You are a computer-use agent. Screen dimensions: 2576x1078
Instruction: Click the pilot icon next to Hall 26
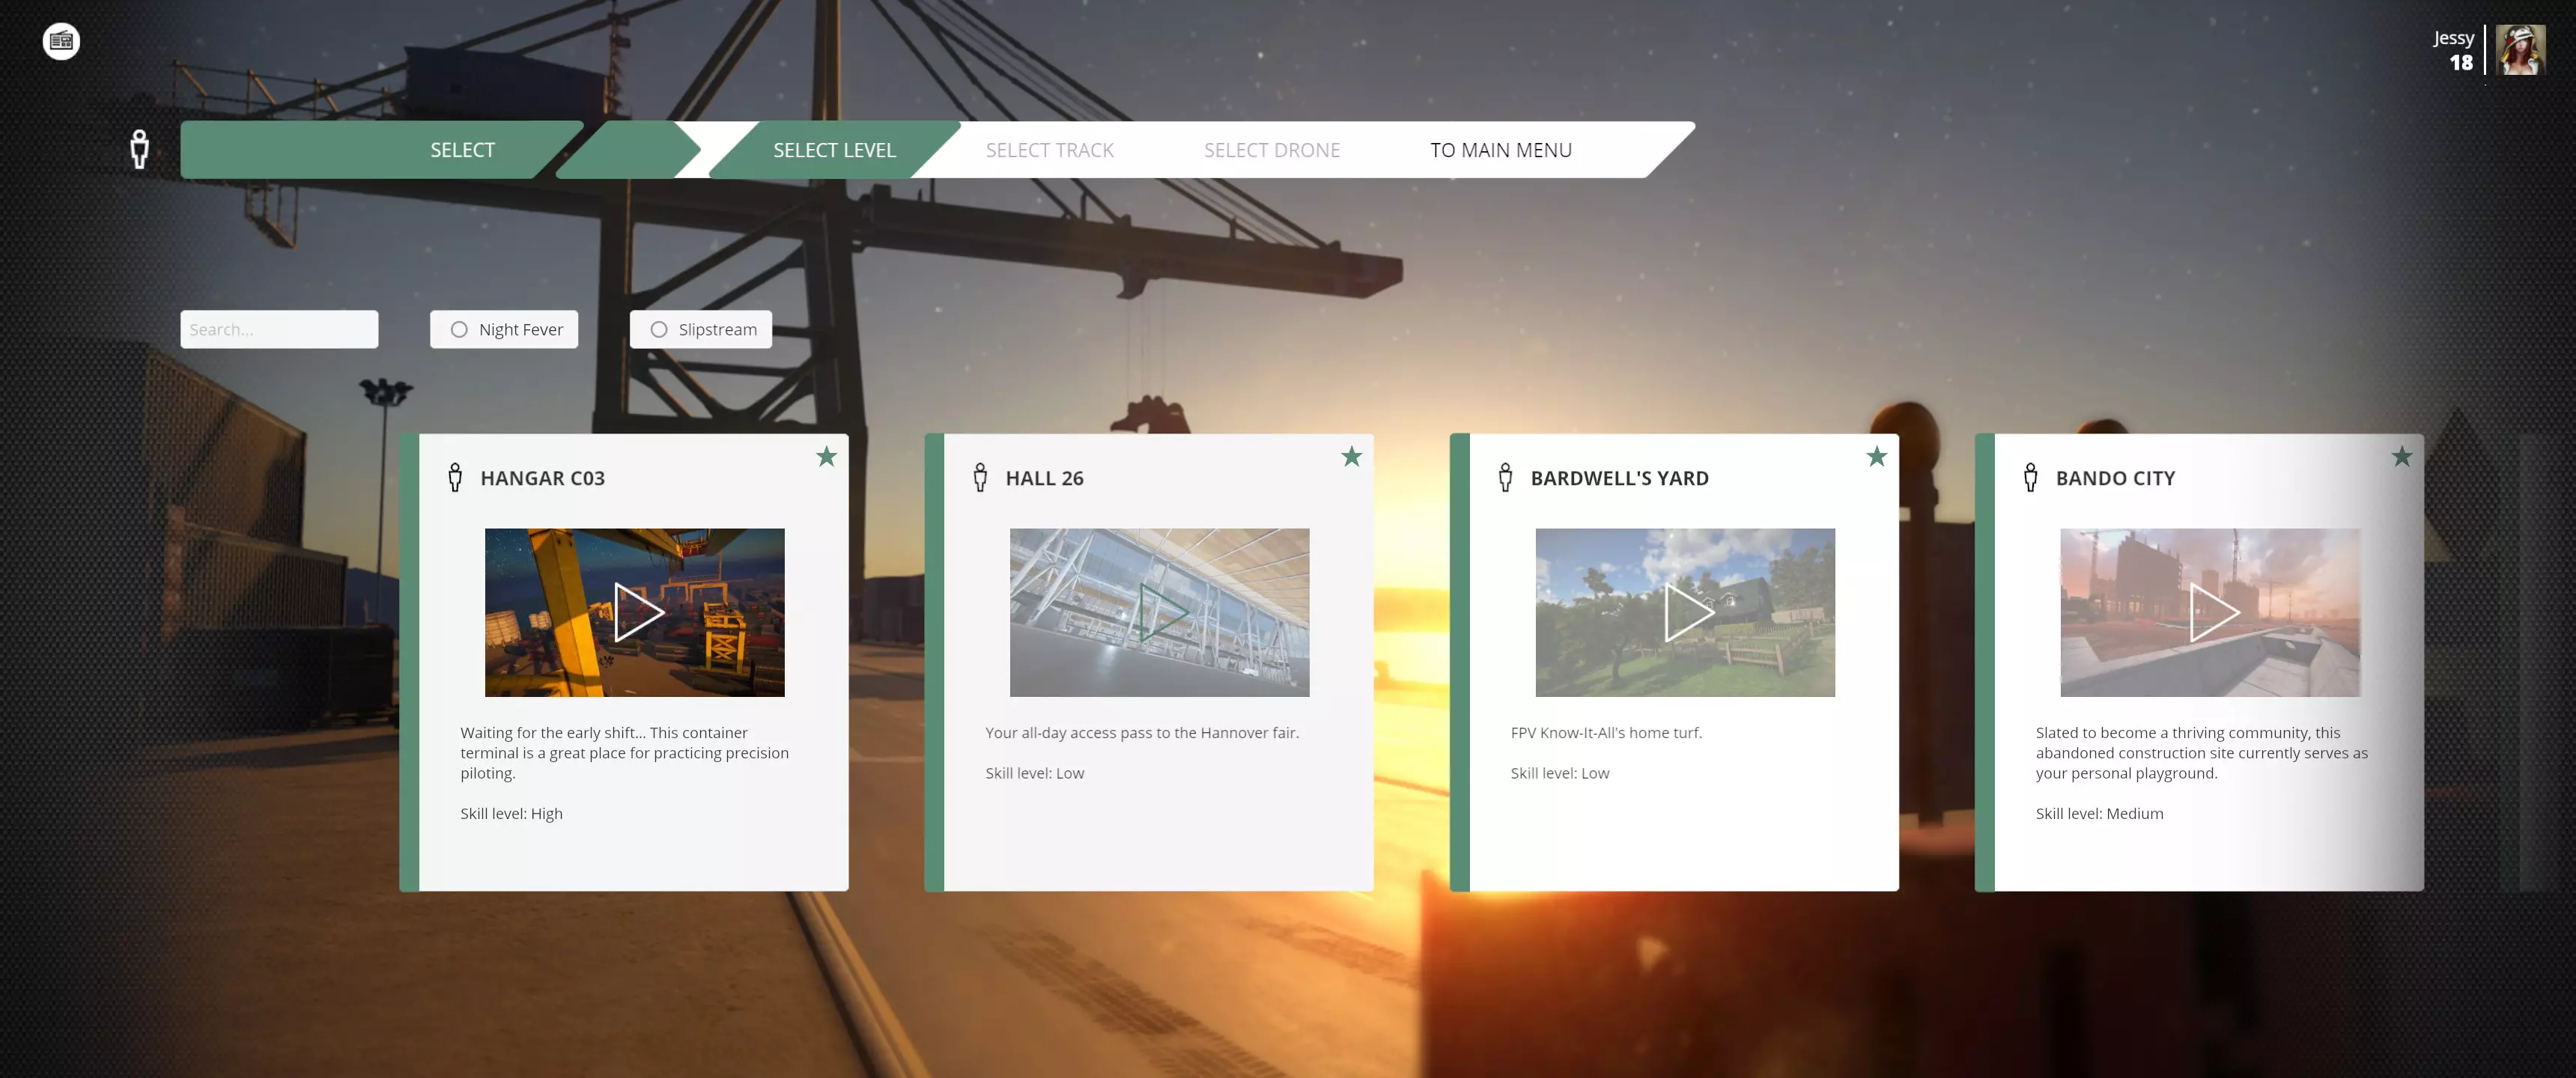(x=980, y=477)
